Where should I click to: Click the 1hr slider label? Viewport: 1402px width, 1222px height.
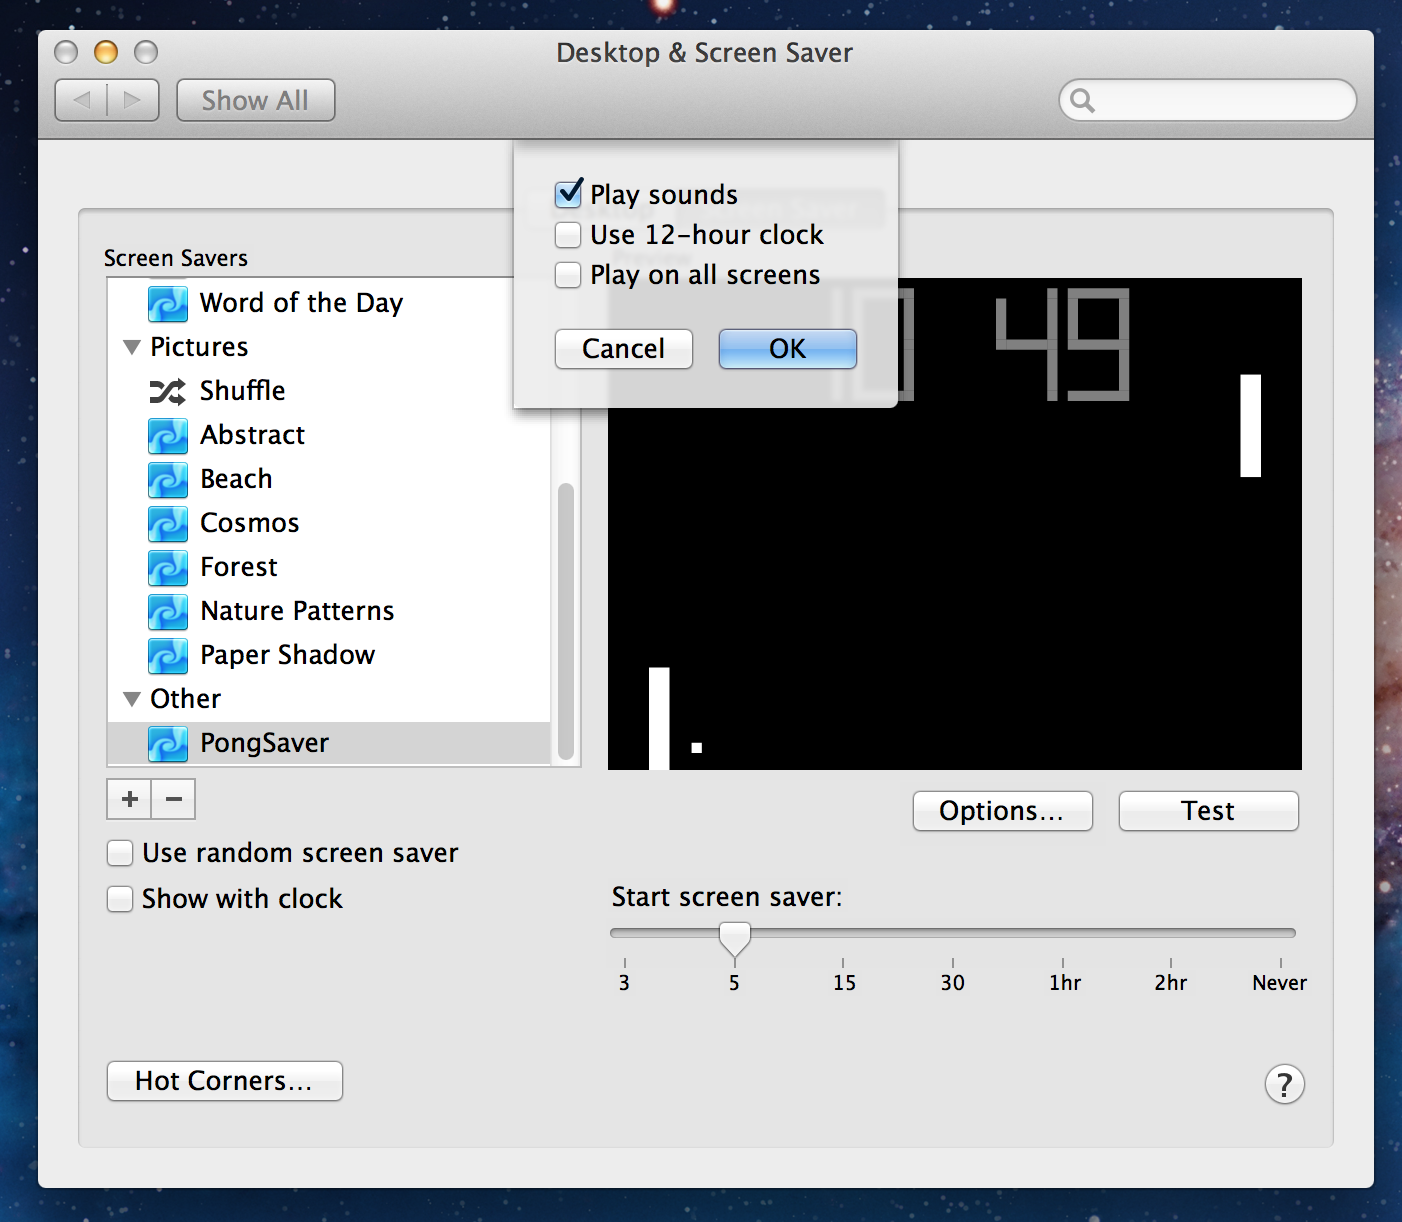click(x=1064, y=983)
